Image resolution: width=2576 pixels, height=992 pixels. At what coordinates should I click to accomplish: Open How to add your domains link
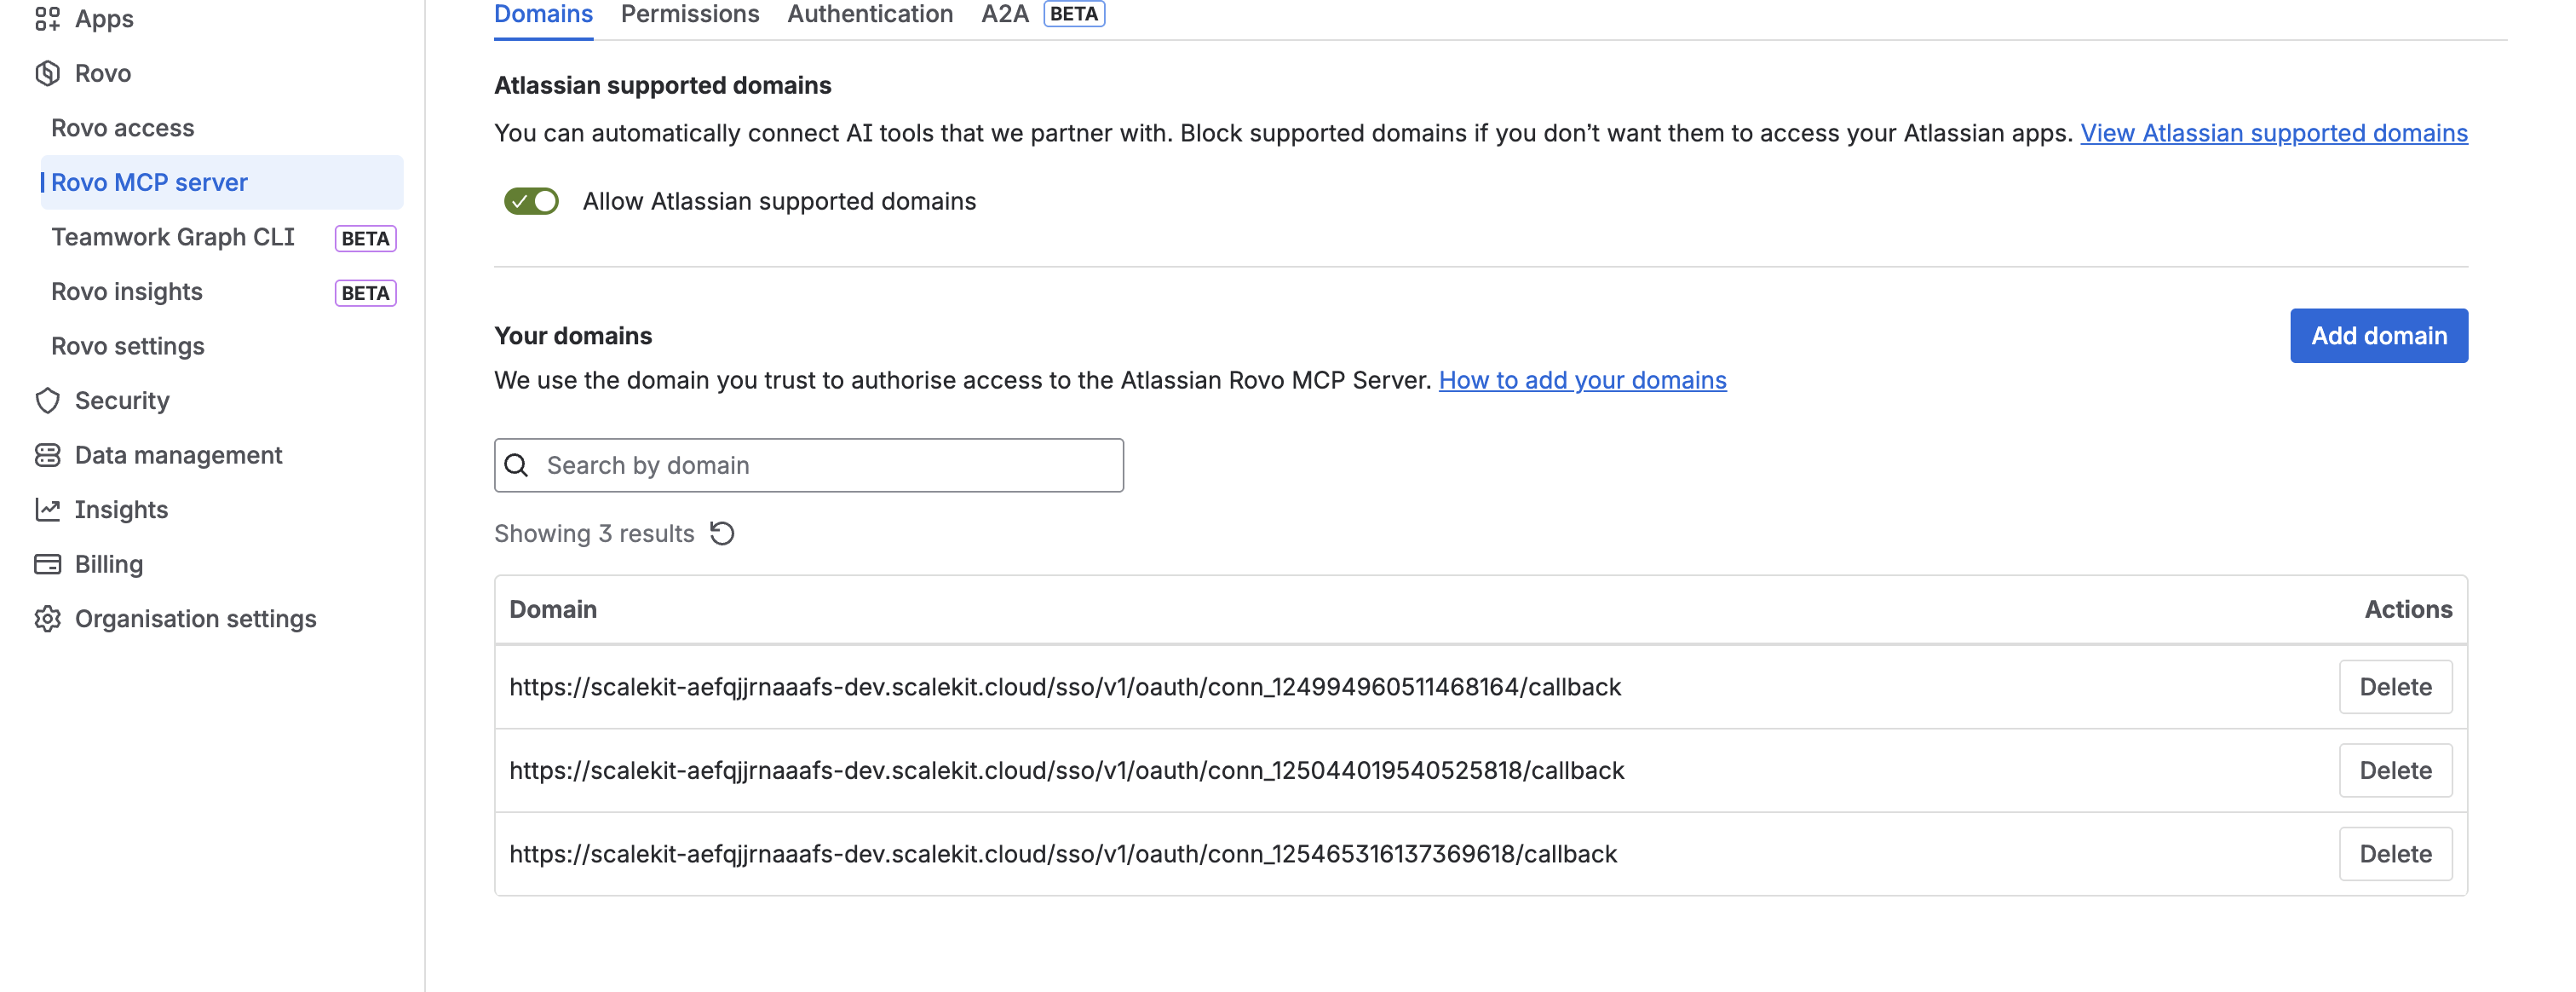pos(1582,380)
